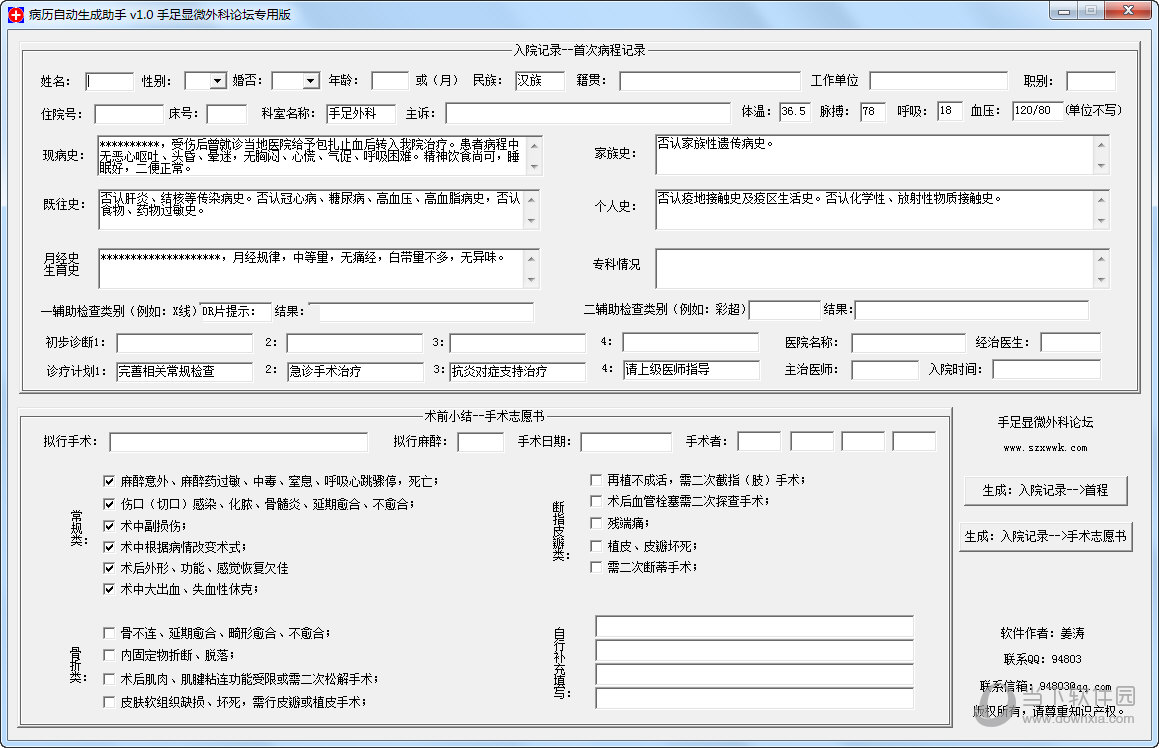This screenshot has height=748, width=1159.
Task: Click the 籍贯 input field
Action: pos(710,81)
